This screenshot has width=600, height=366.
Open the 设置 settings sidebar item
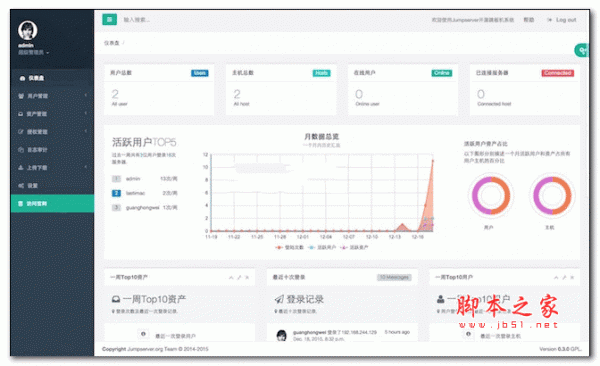click(x=52, y=186)
